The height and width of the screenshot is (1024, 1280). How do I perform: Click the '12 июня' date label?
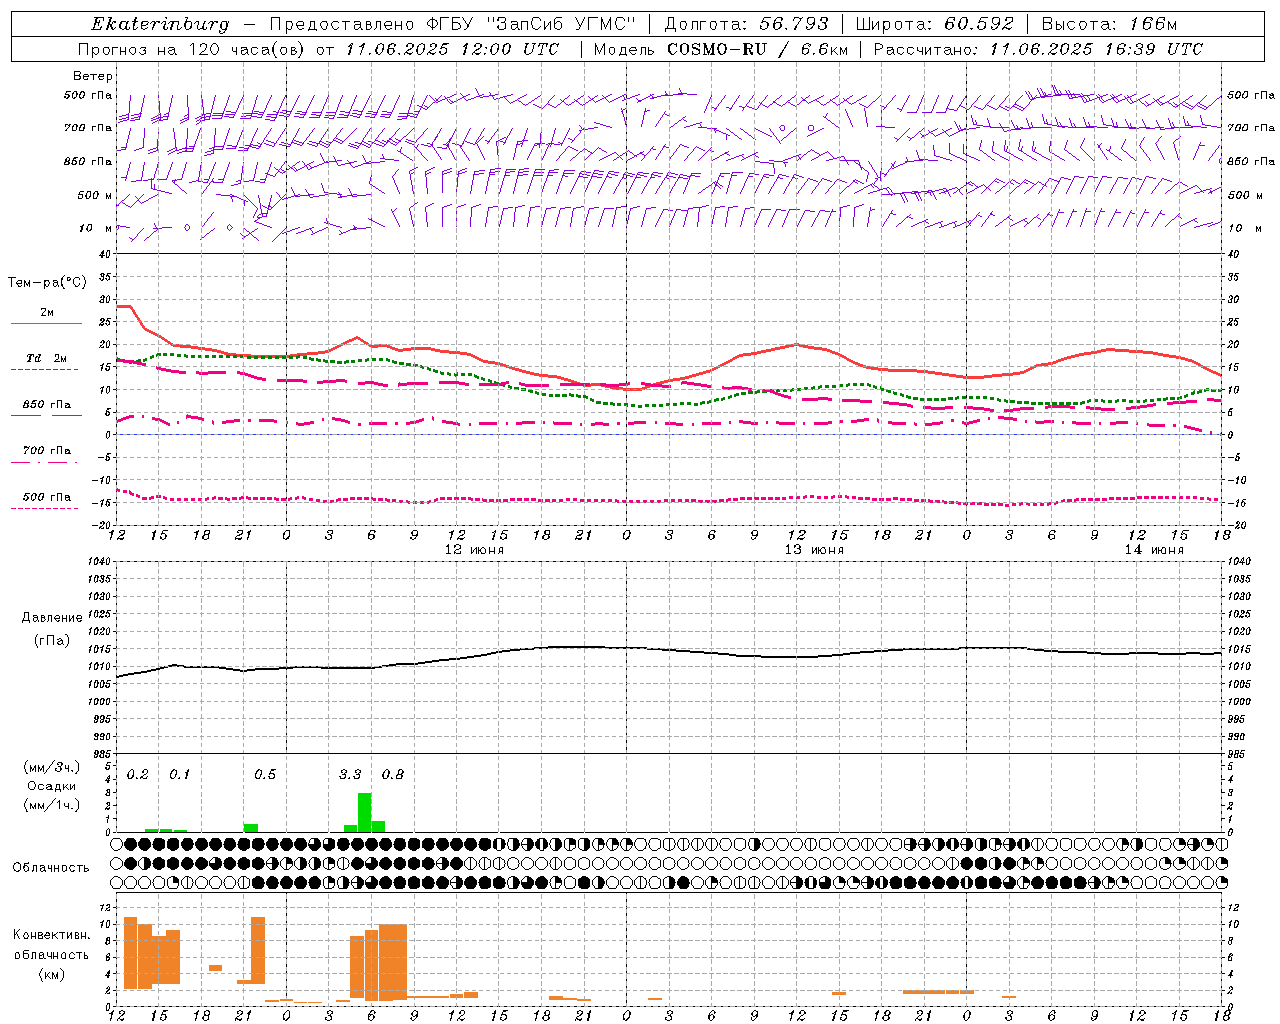(x=474, y=550)
